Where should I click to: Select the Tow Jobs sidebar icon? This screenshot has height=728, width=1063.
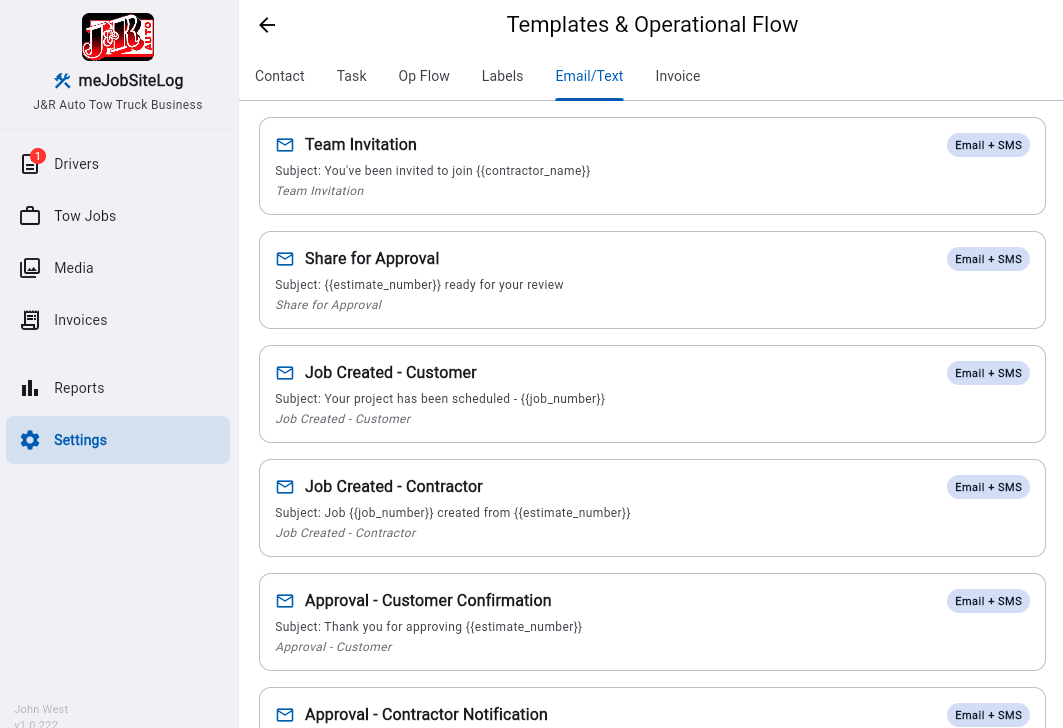coord(30,216)
